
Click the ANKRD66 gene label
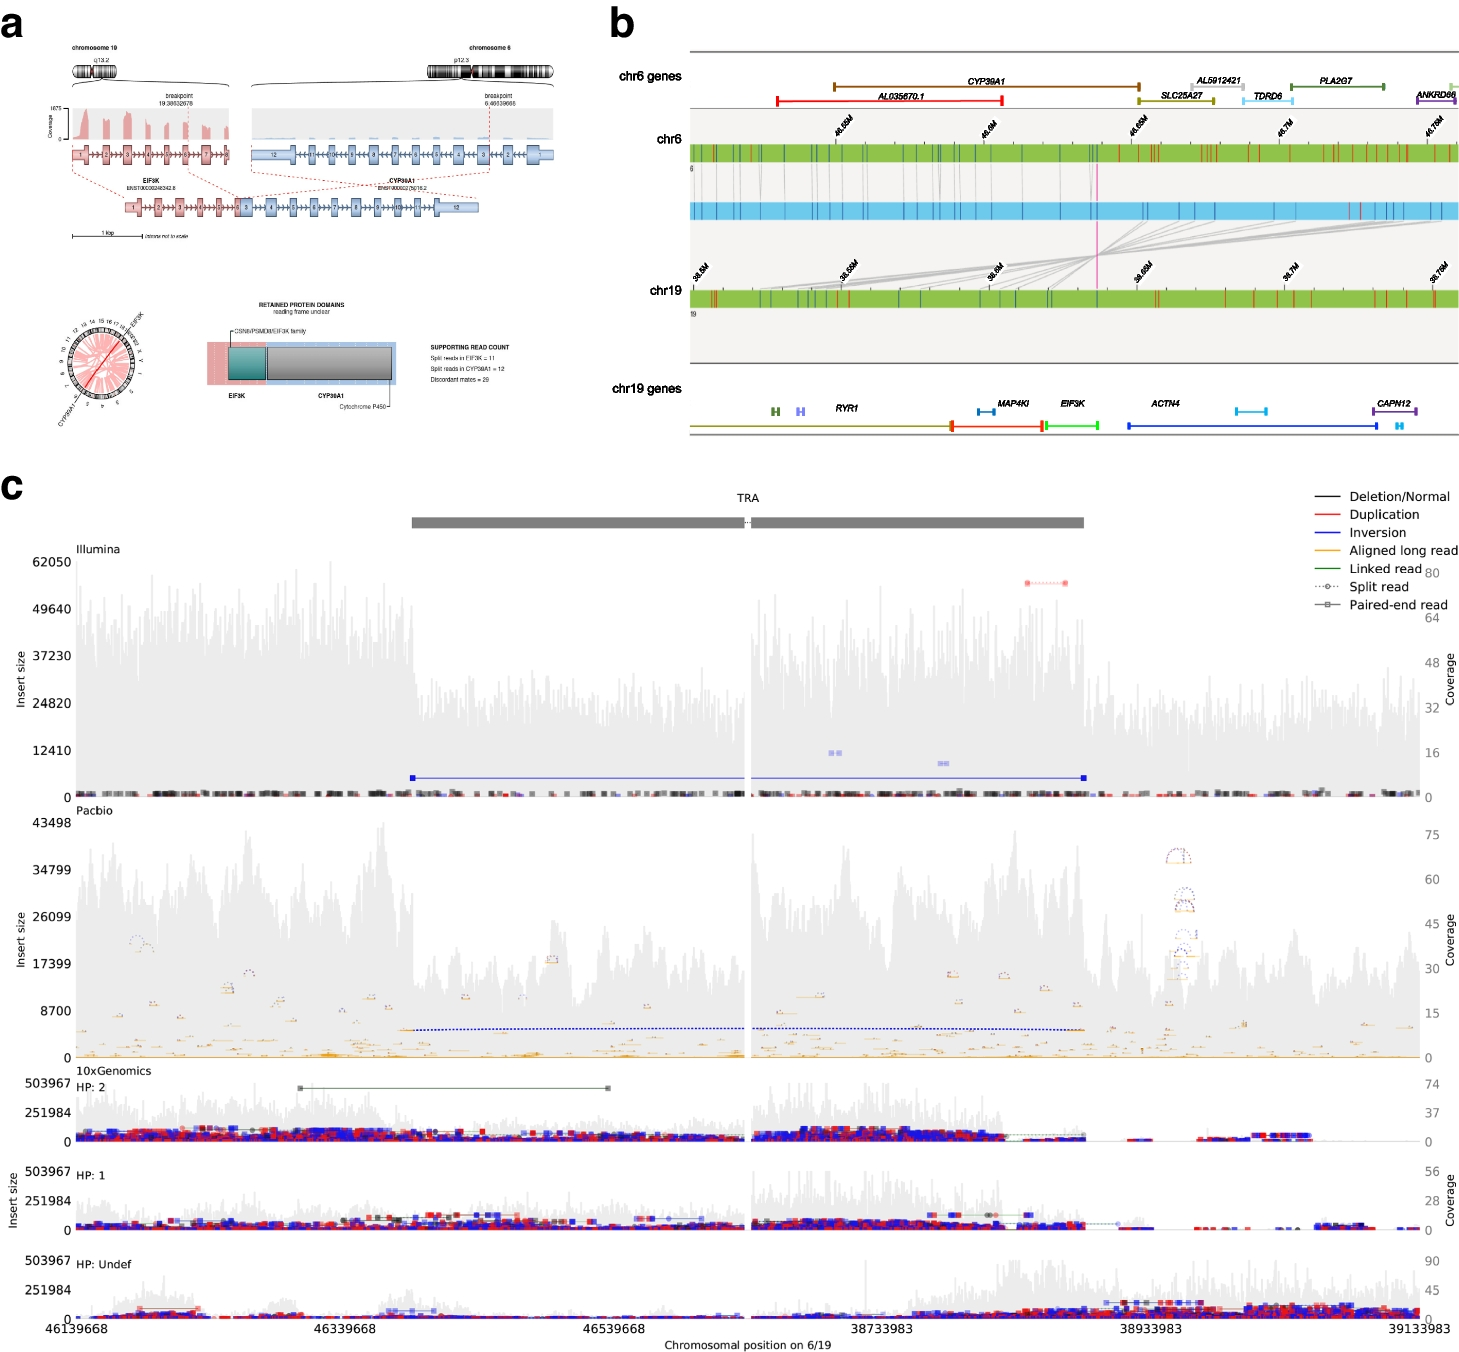(1436, 96)
